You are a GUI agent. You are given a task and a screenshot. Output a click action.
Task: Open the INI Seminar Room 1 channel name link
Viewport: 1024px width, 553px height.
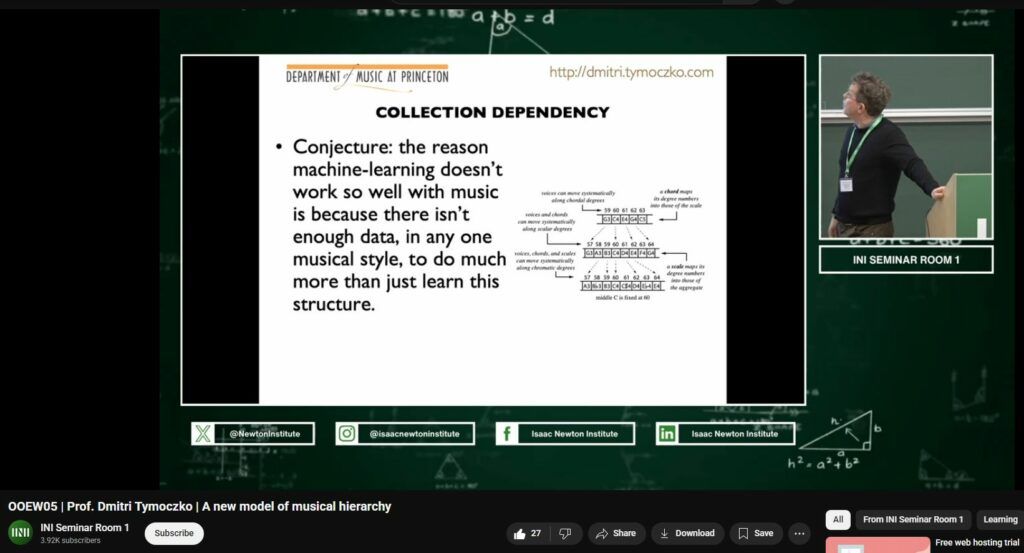tap(85, 527)
